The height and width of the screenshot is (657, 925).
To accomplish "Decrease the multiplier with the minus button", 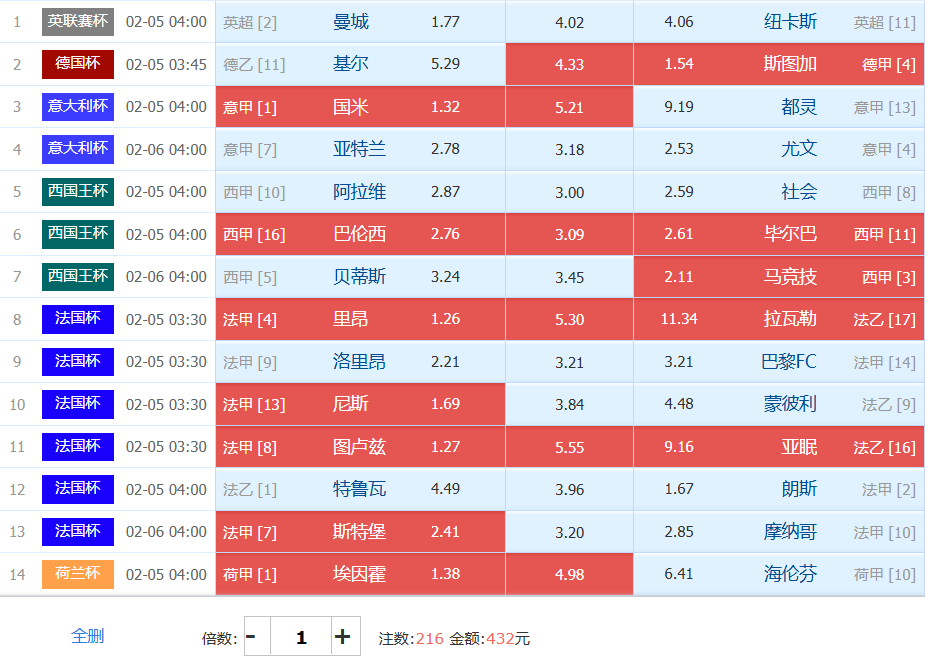I will [252, 637].
